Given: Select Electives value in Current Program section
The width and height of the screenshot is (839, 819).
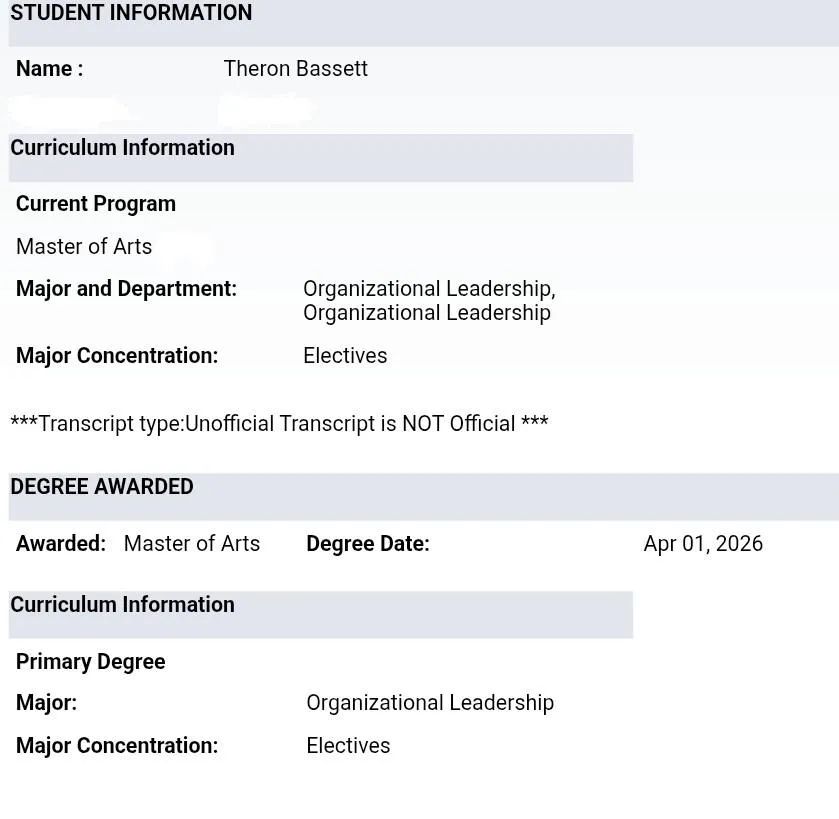Looking at the screenshot, I should (345, 356).
